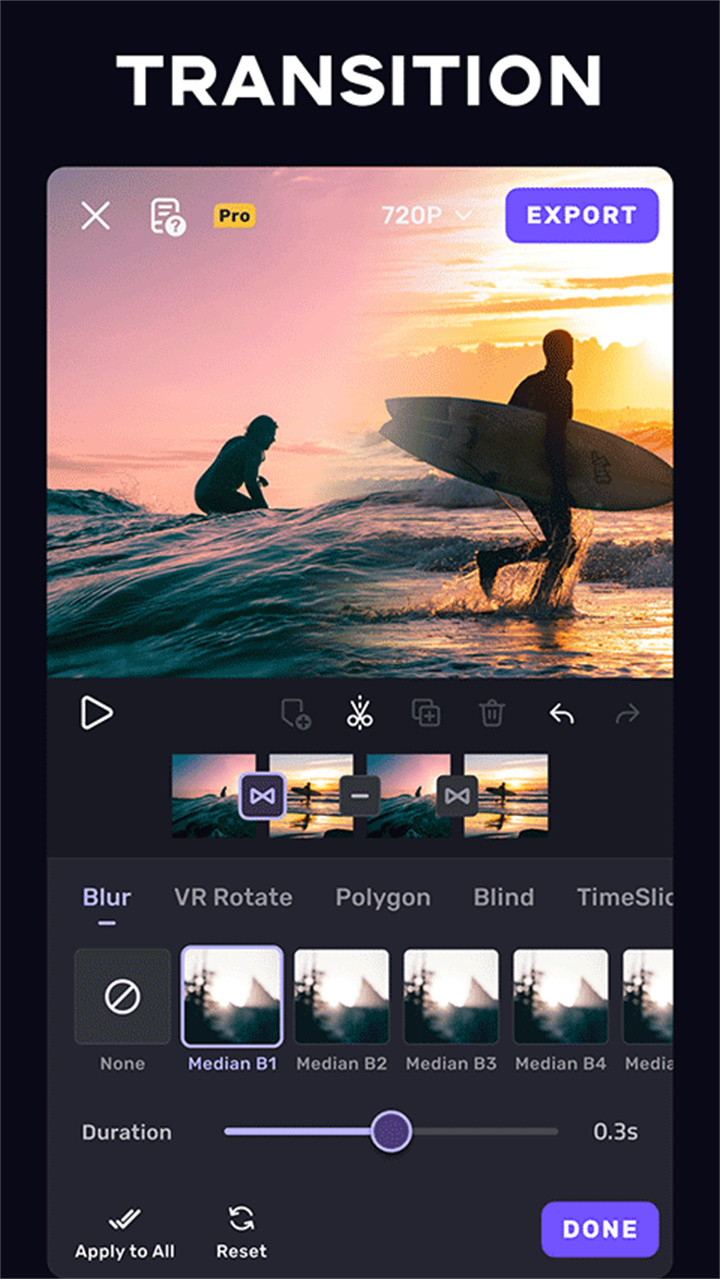Switch to the Polygon tab
The height and width of the screenshot is (1279, 720).
383,897
